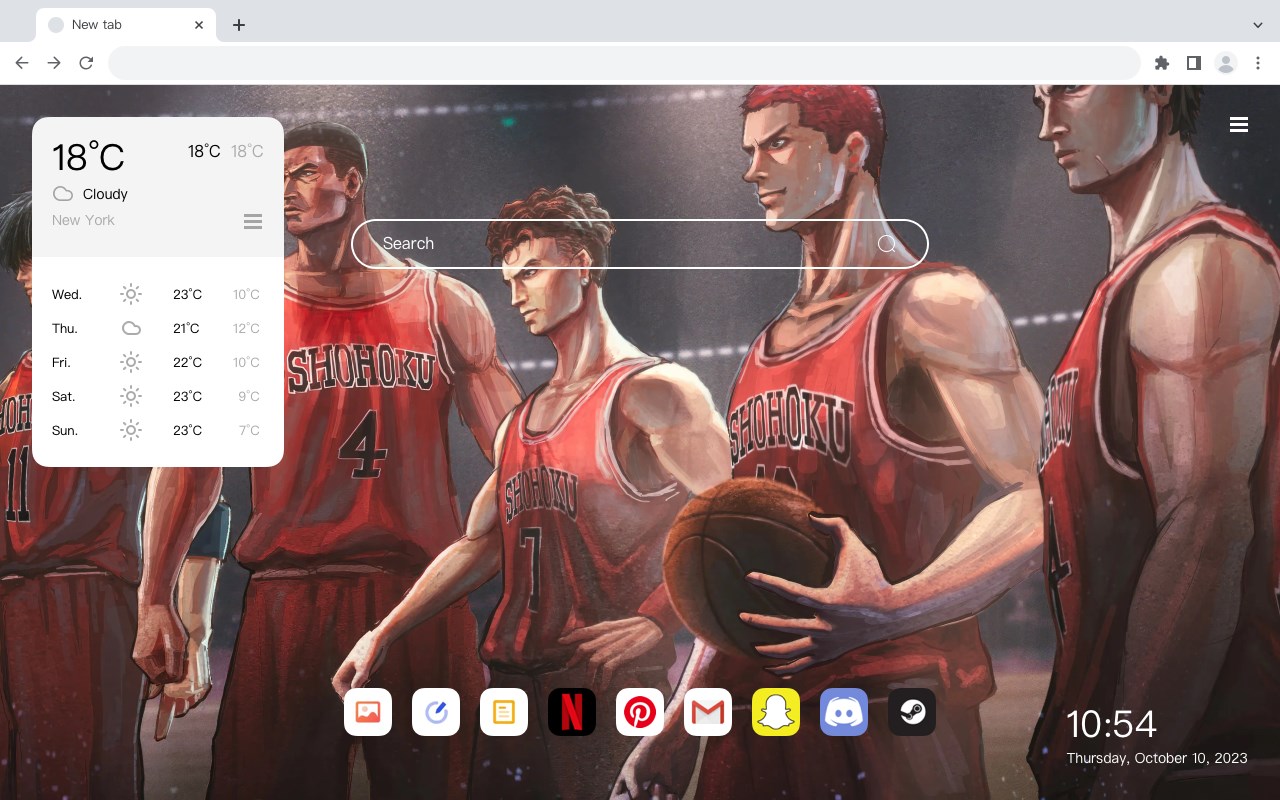Open the browser Extensions puzzle icon
Viewport: 1280px width, 800px height.
click(x=1162, y=63)
